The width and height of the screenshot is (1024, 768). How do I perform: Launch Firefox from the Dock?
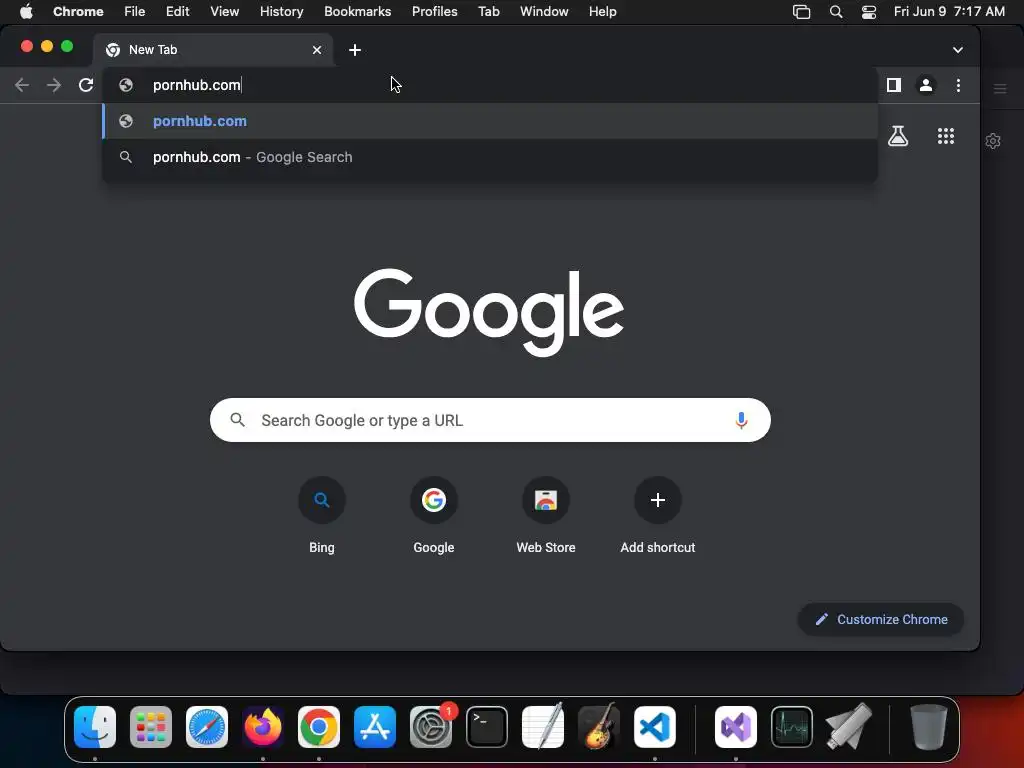(263, 727)
